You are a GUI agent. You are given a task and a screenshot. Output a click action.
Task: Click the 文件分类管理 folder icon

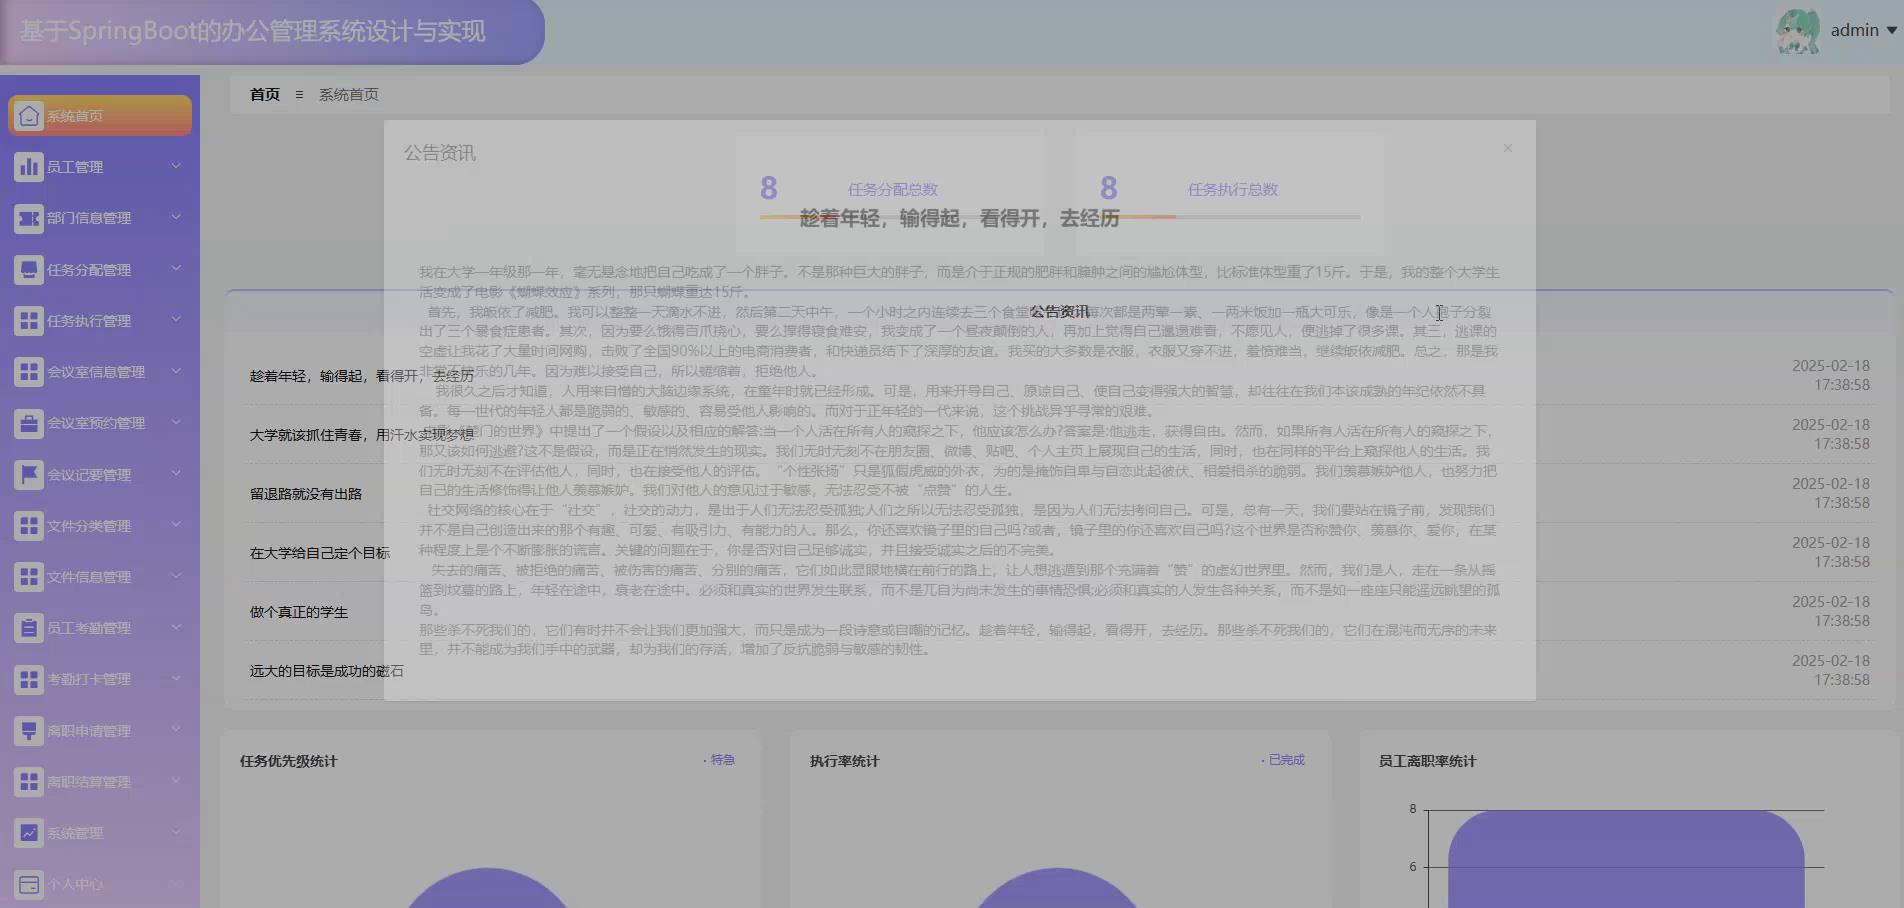28,525
